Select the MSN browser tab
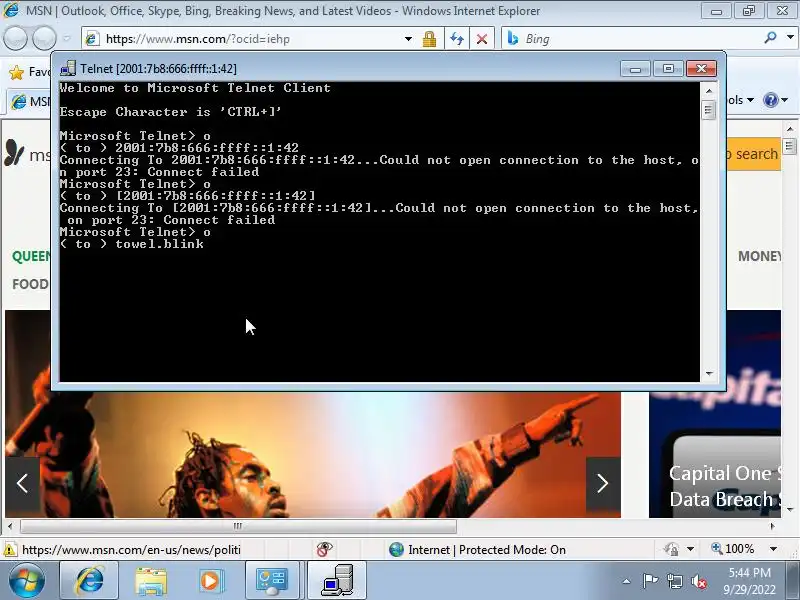 [x=30, y=102]
